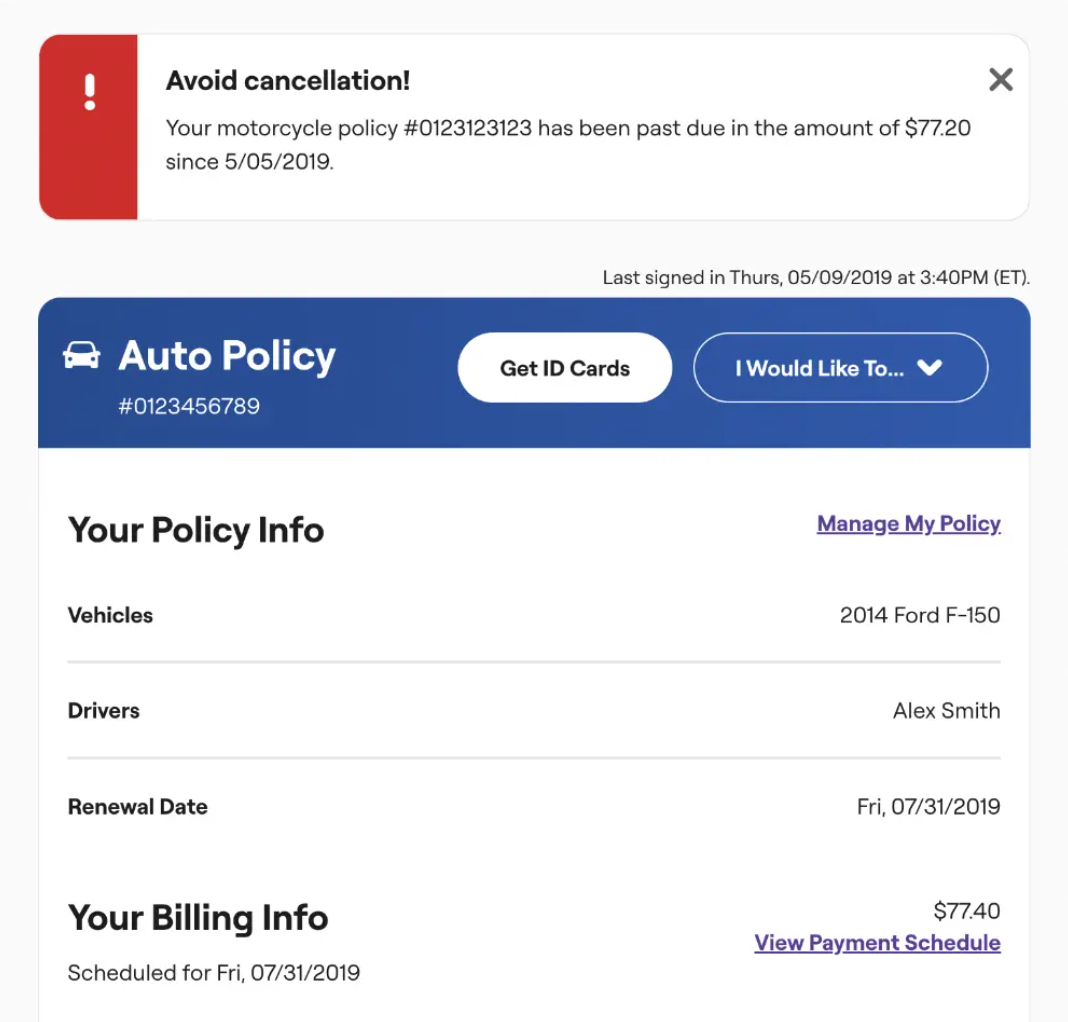Click the red exclamation warning icon
Viewport: 1068px width, 1022px height.
pos(89,92)
